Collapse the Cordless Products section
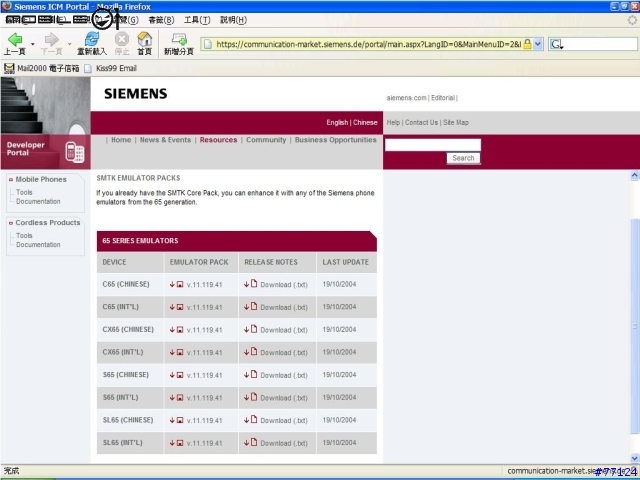 11,223
